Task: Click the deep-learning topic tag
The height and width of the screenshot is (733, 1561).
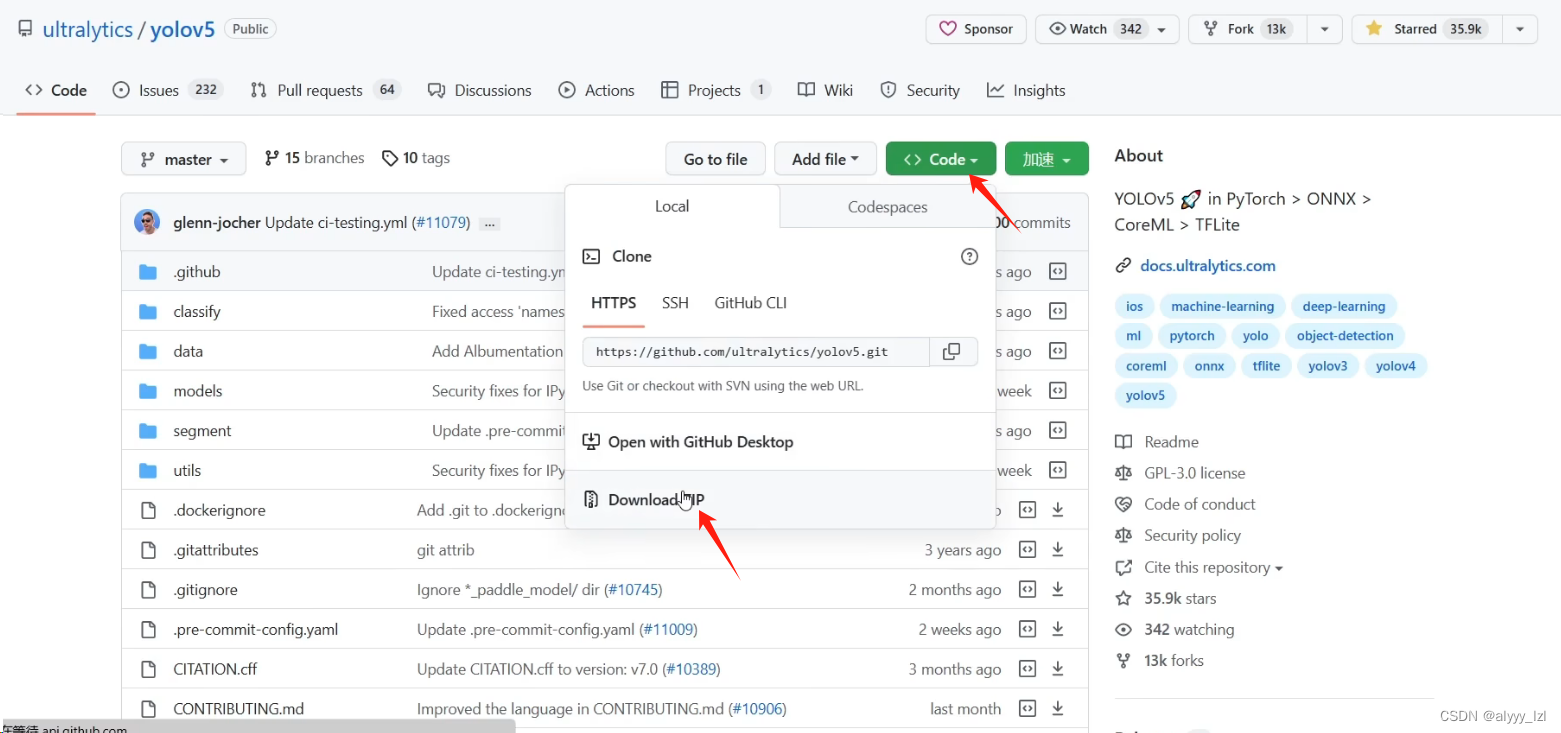Action: click(x=1344, y=307)
